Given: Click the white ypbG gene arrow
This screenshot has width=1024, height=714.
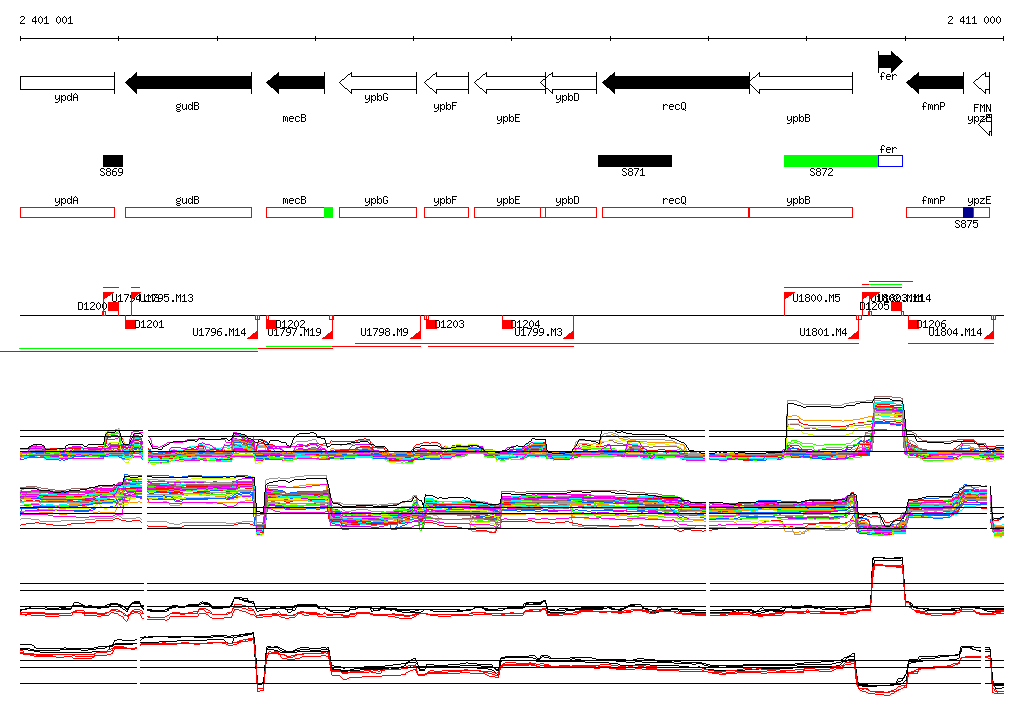Looking at the screenshot, I should click(x=377, y=83).
